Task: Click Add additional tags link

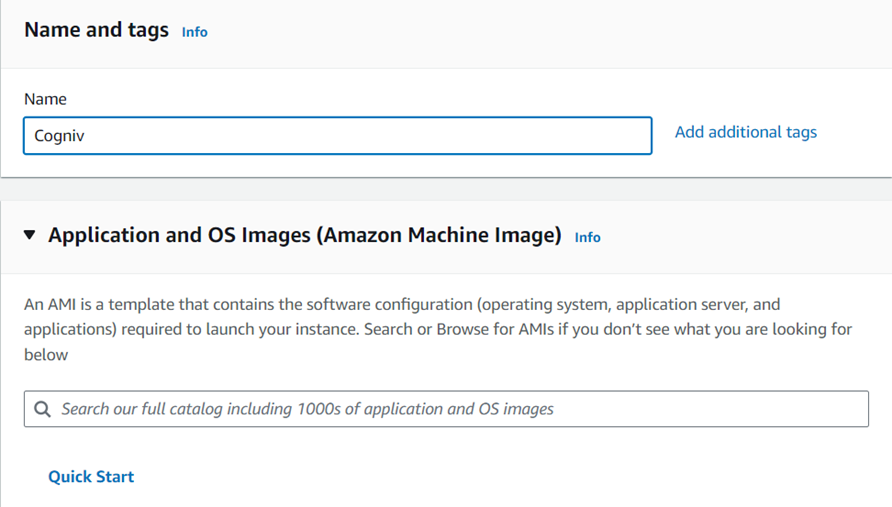Action: pyautogui.click(x=746, y=132)
